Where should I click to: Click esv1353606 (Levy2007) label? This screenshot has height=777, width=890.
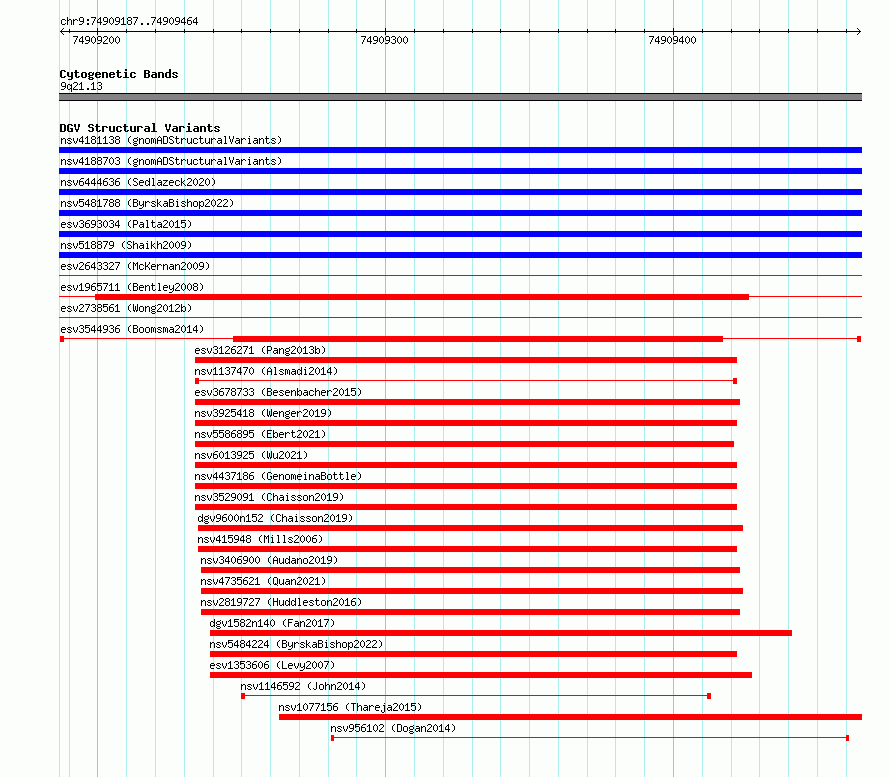click(272, 665)
